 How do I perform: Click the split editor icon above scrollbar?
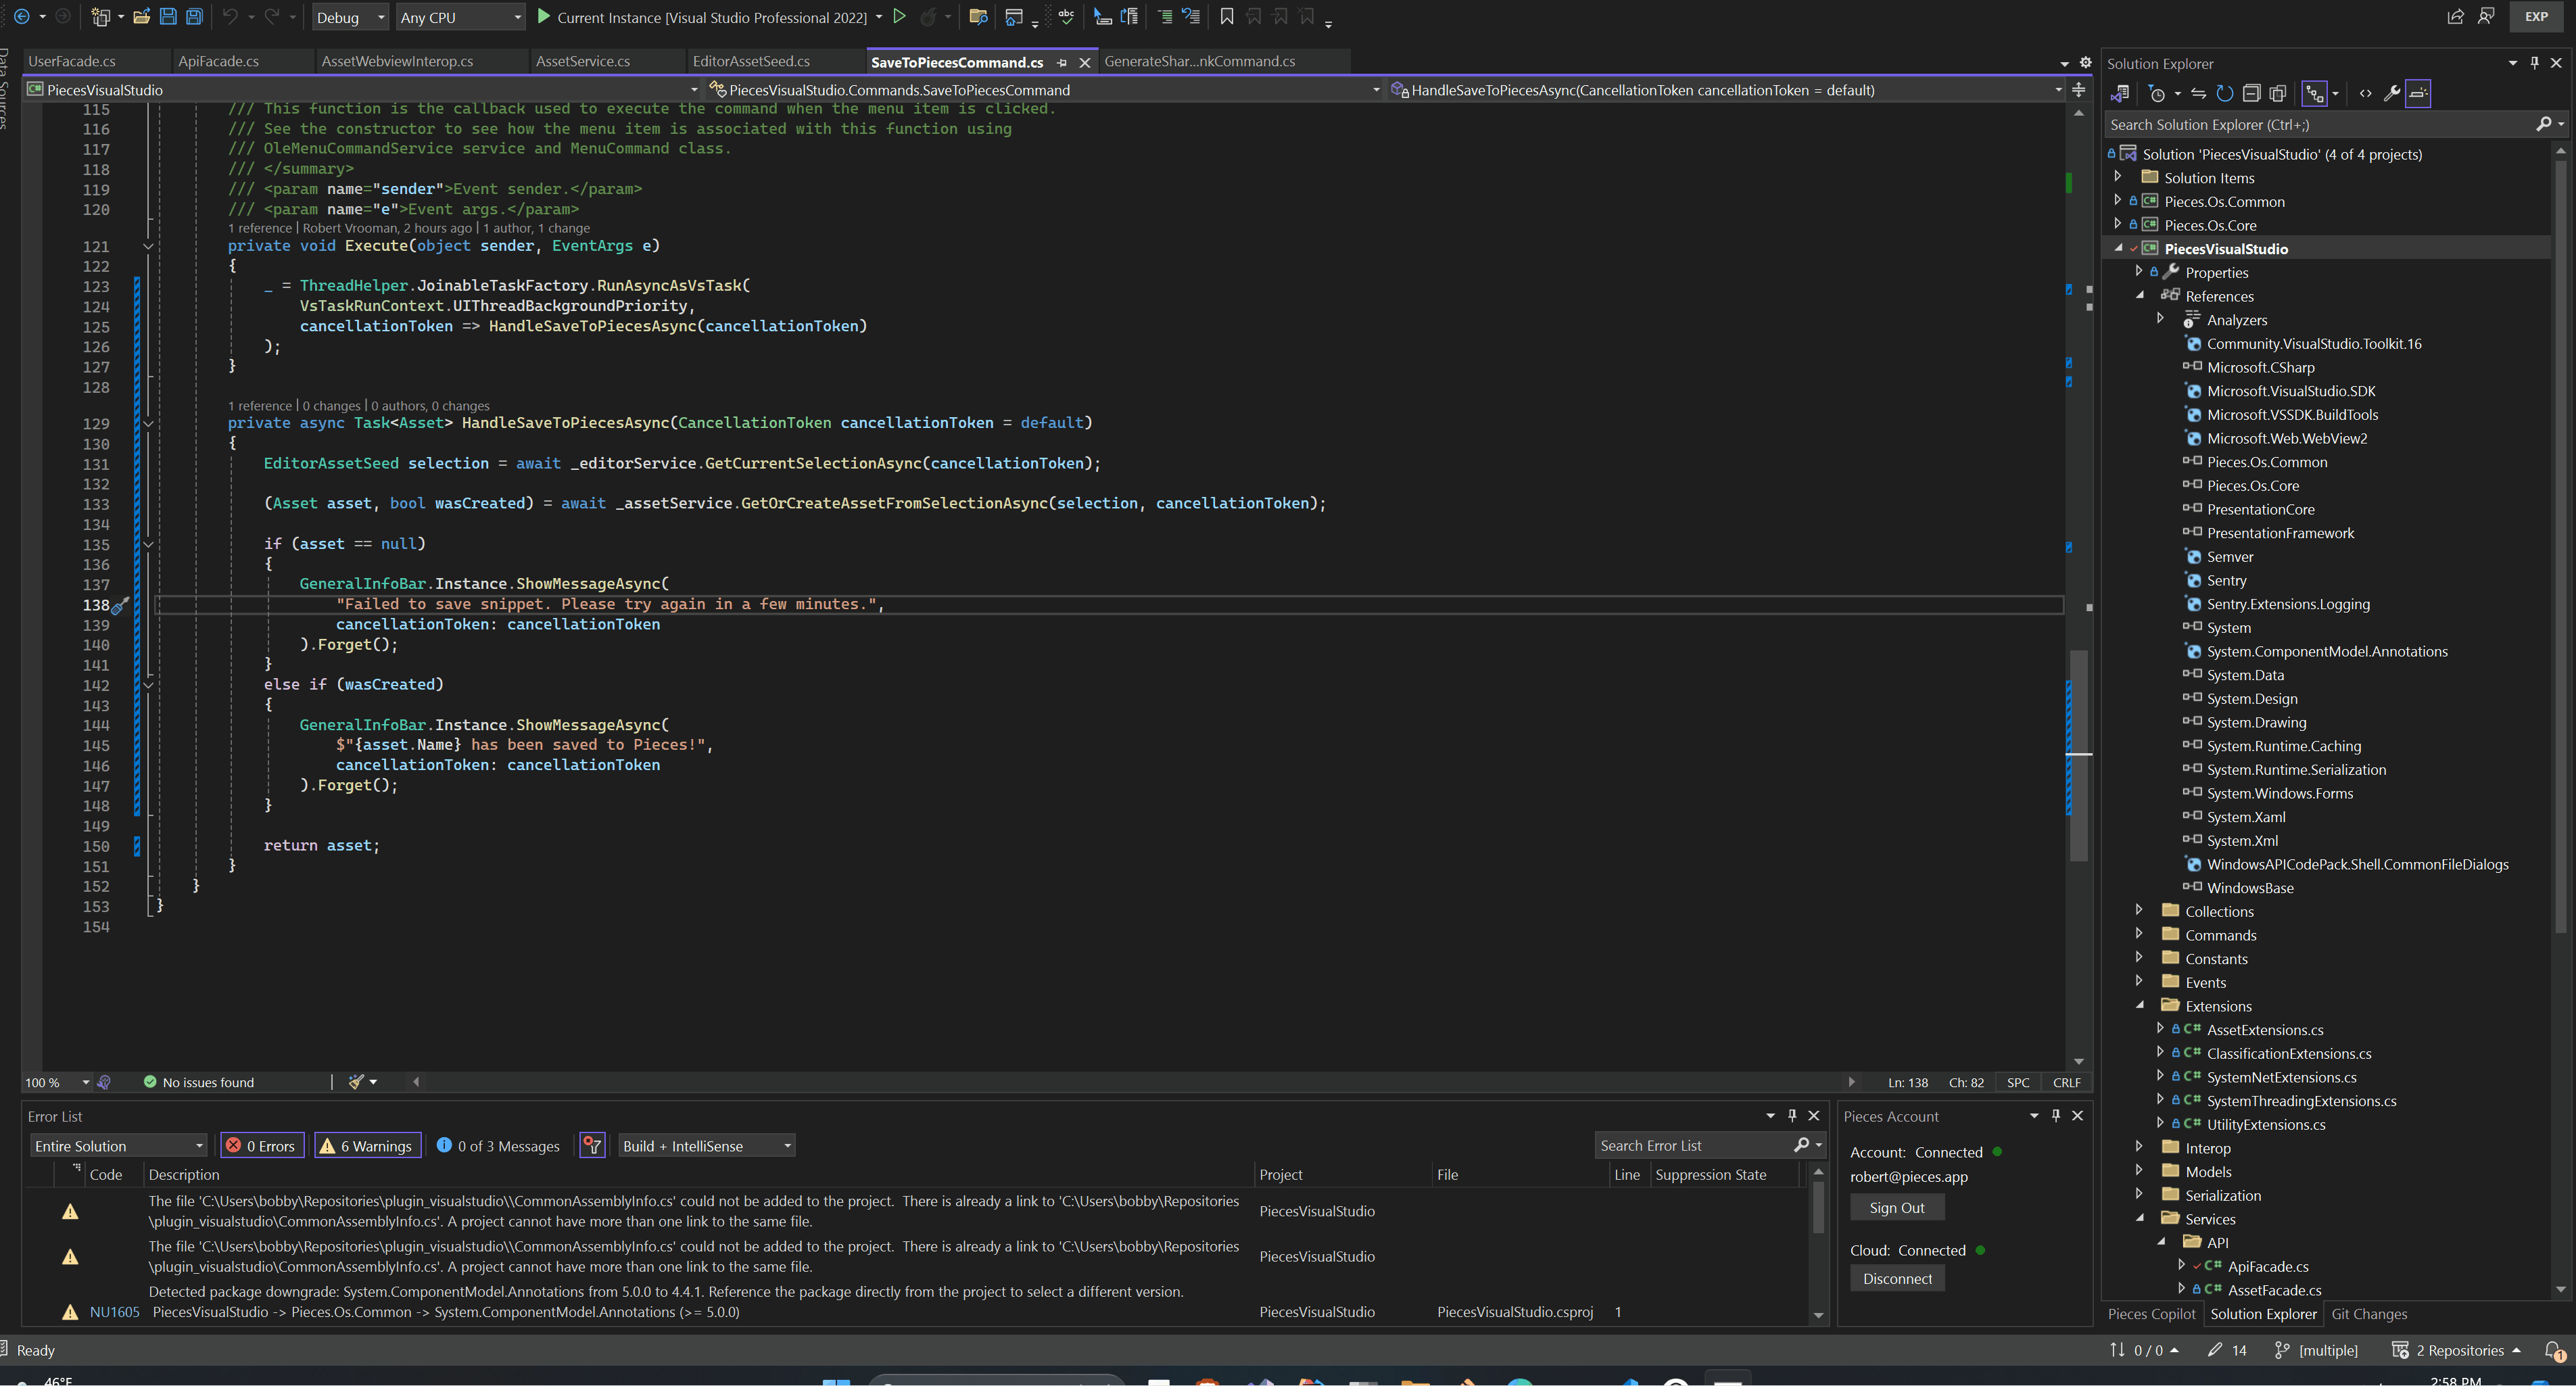[2079, 90]
